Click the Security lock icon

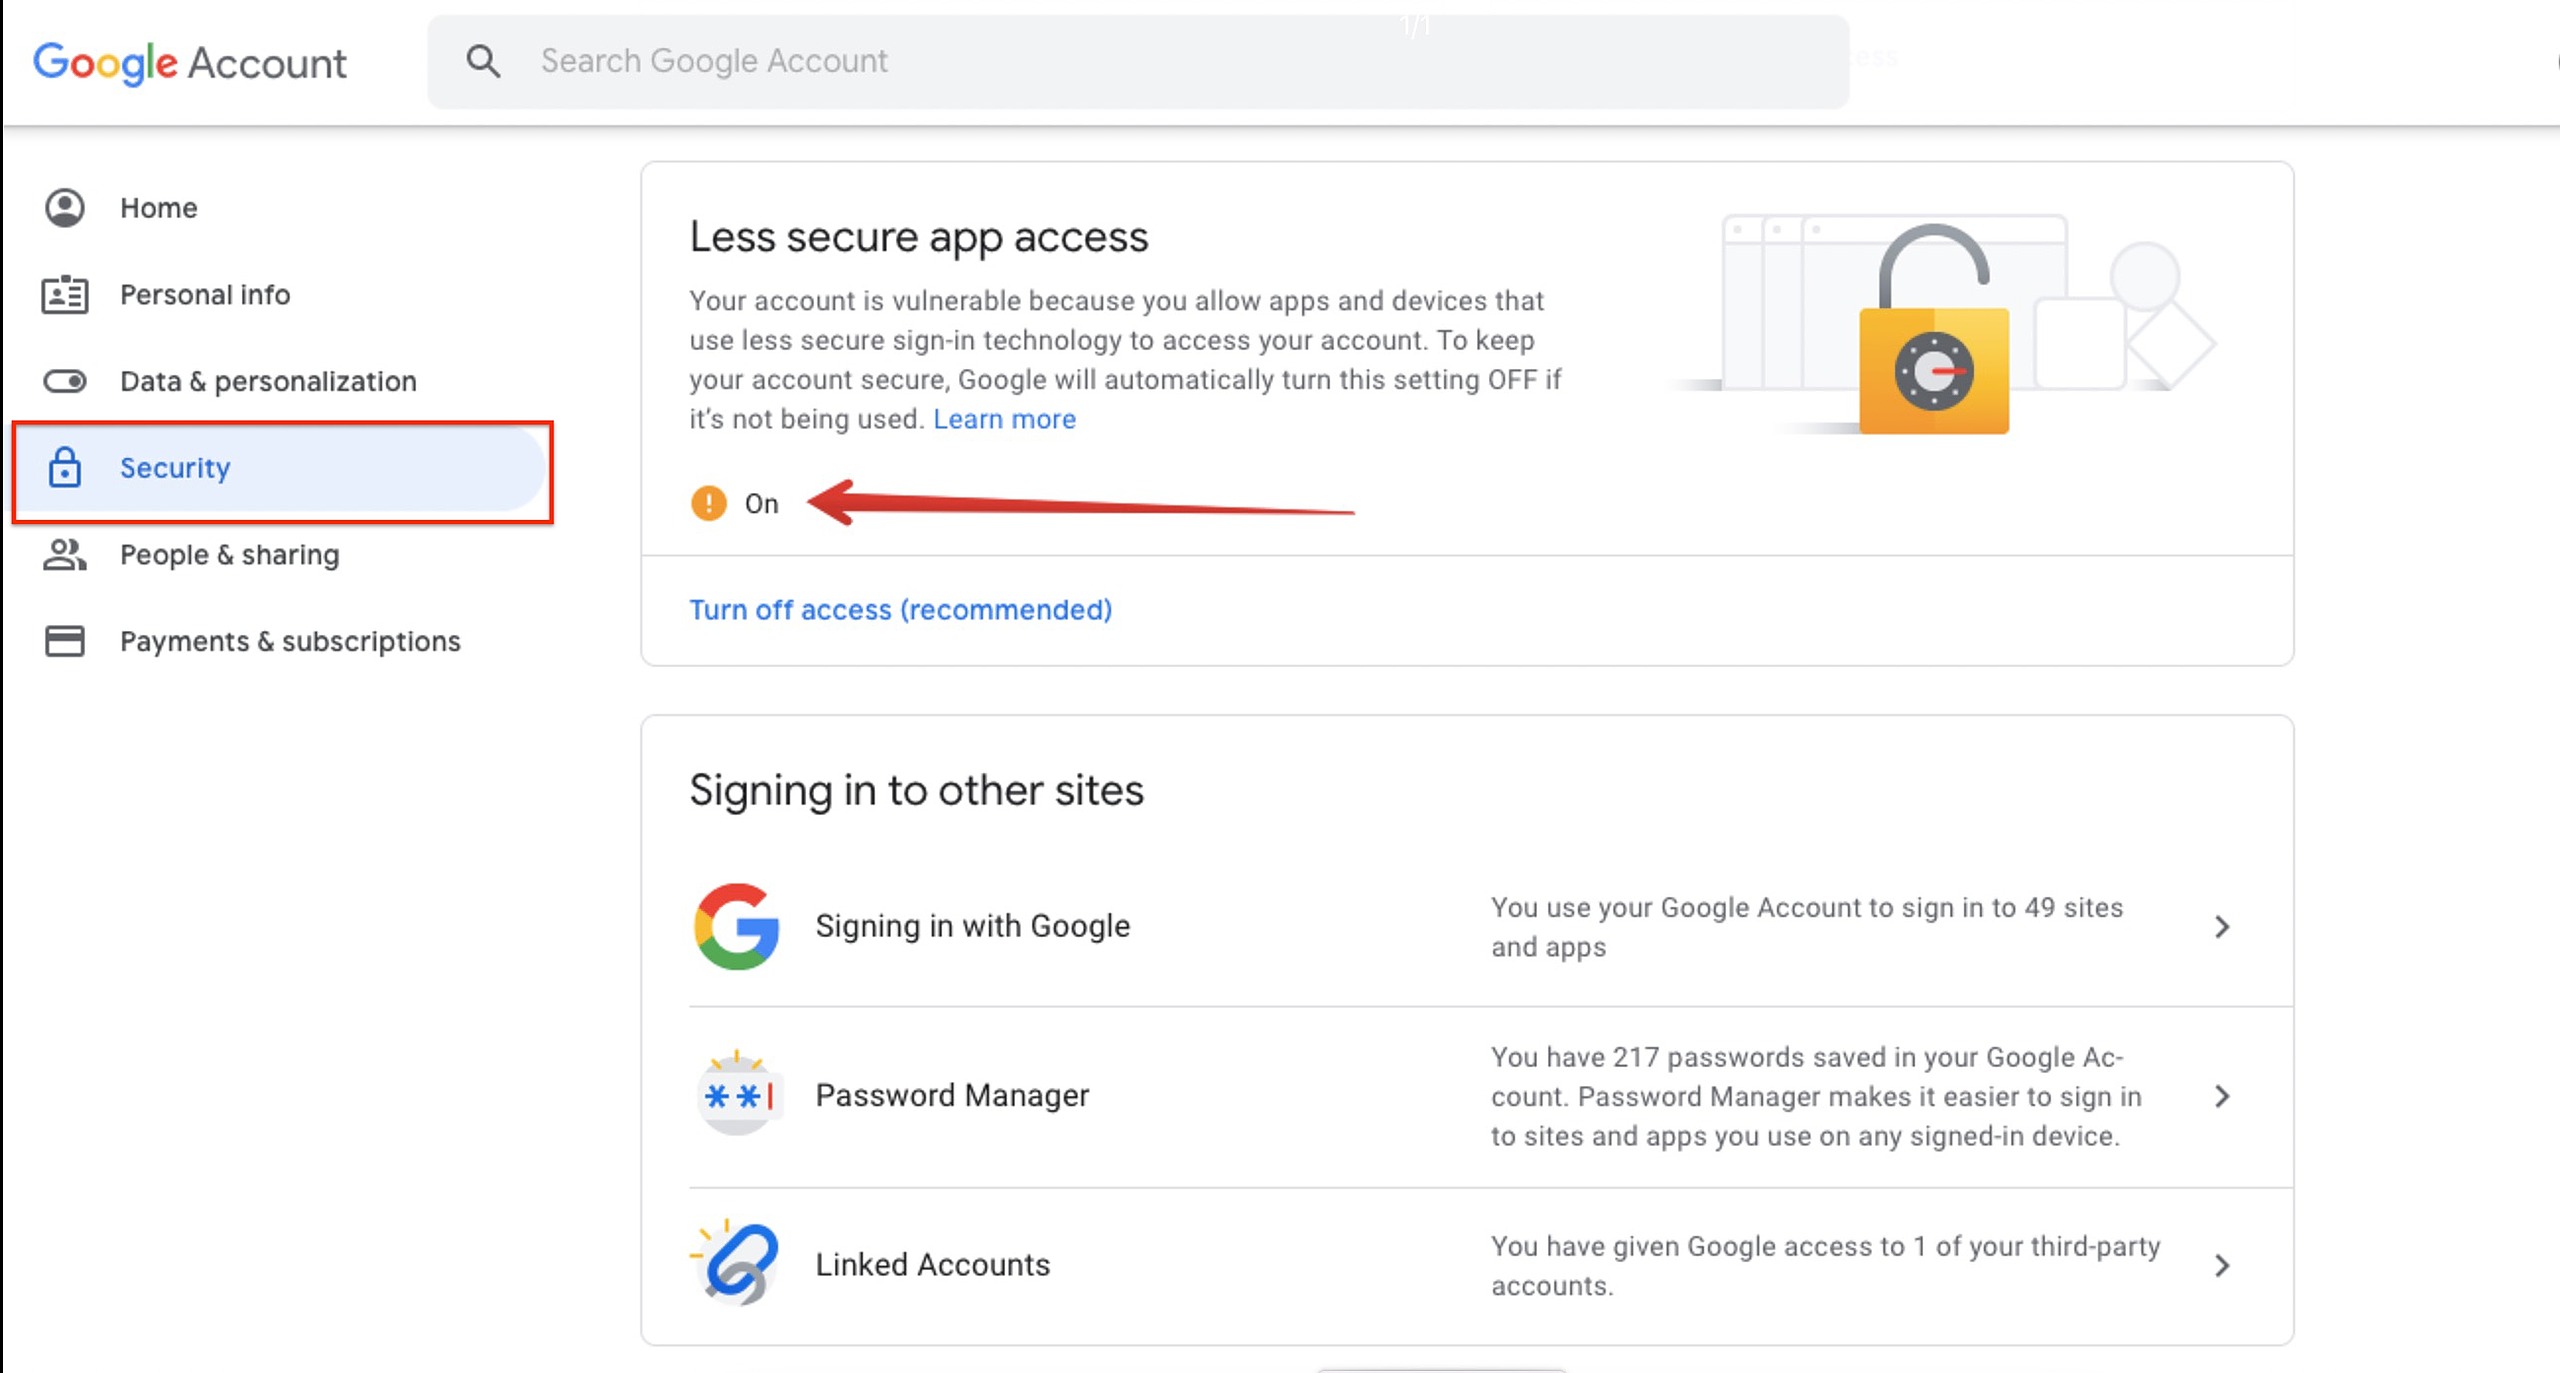[65, 468]
